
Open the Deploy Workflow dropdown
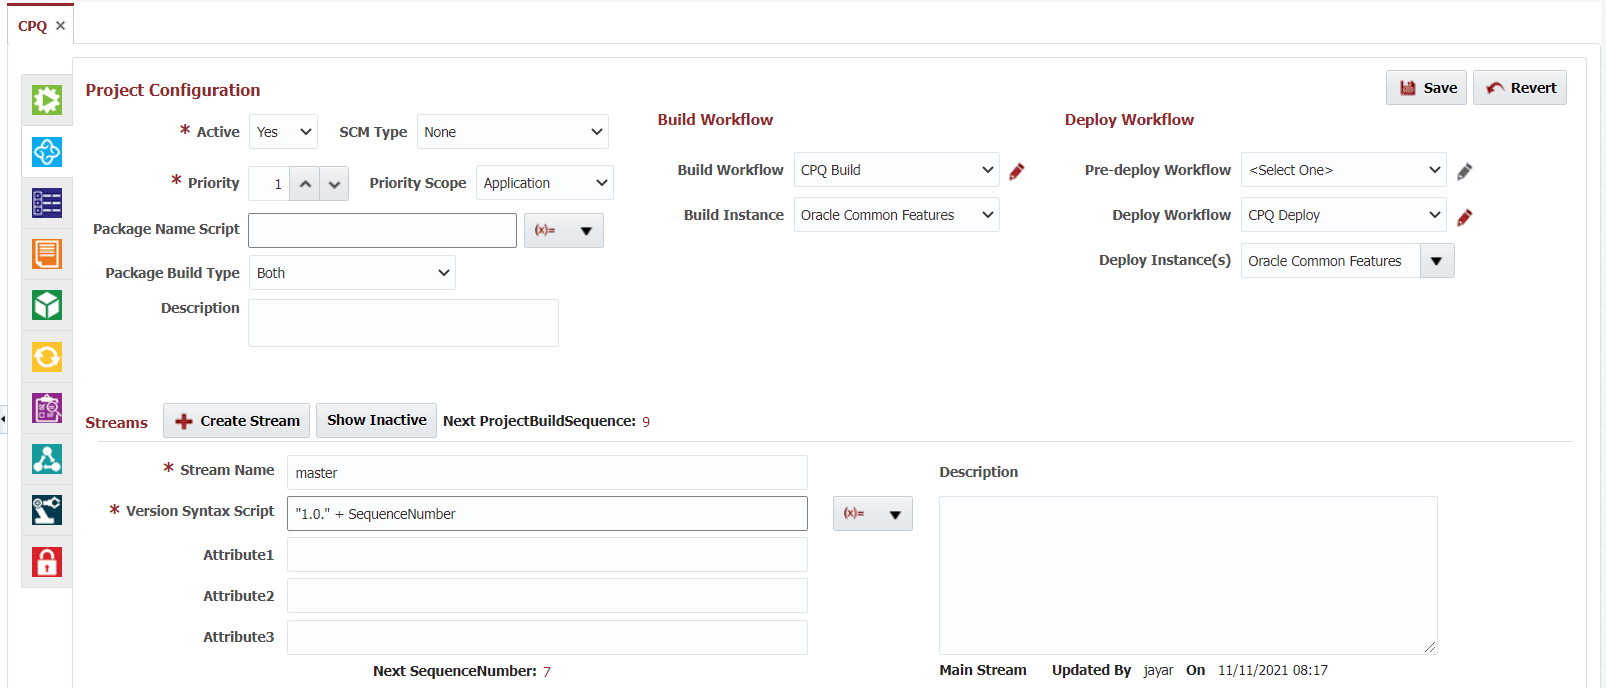tap(1343, 215)
